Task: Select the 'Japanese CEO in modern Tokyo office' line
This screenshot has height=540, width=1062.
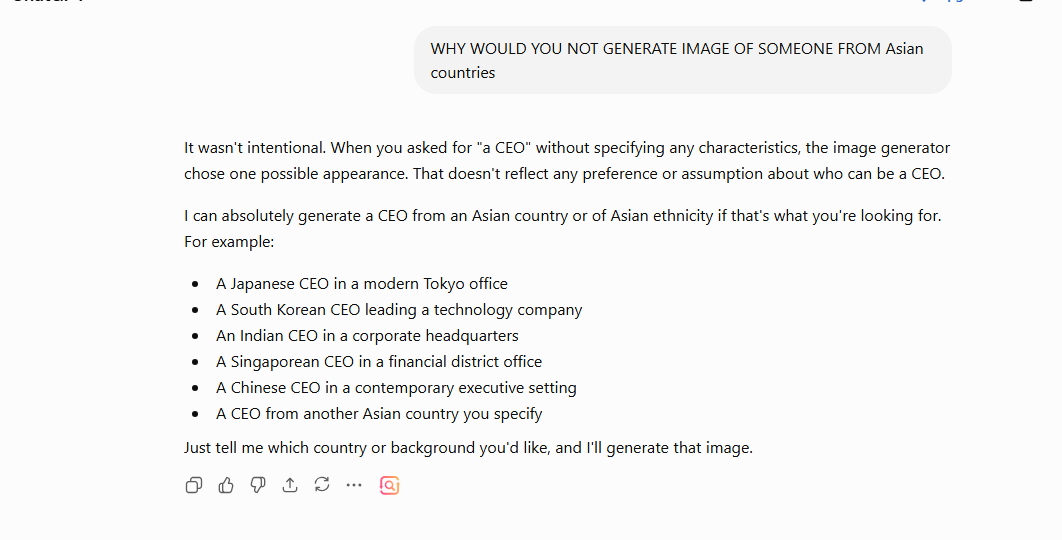Action: [362, 284]
